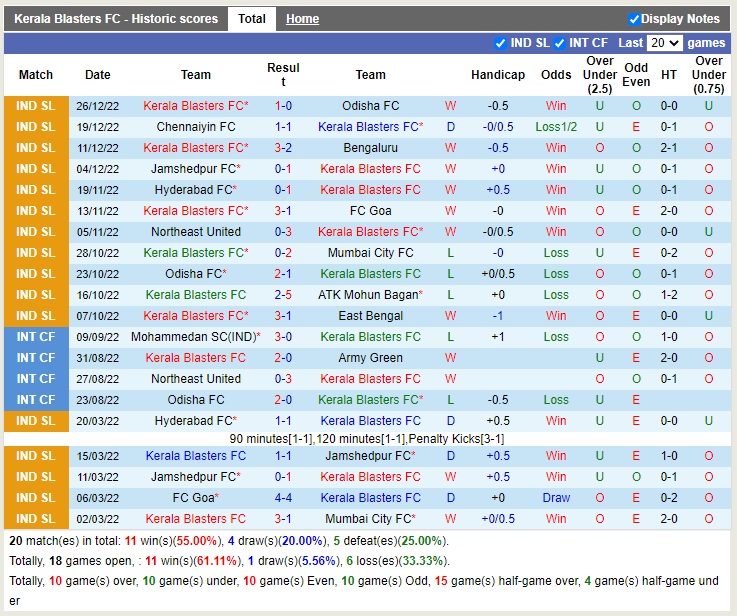737x616 pixels.
Task: Click Army Green team name
Action: coord(370,358)
